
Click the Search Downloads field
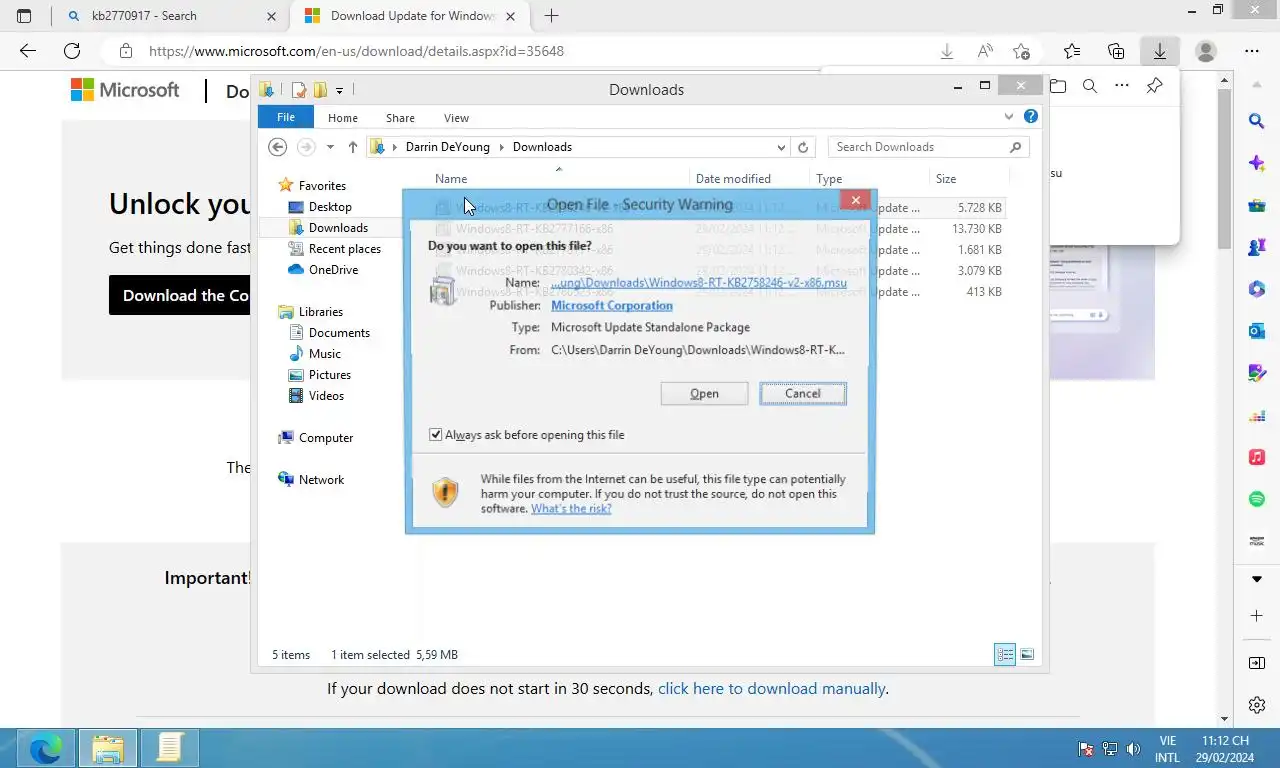pos(928,147)
